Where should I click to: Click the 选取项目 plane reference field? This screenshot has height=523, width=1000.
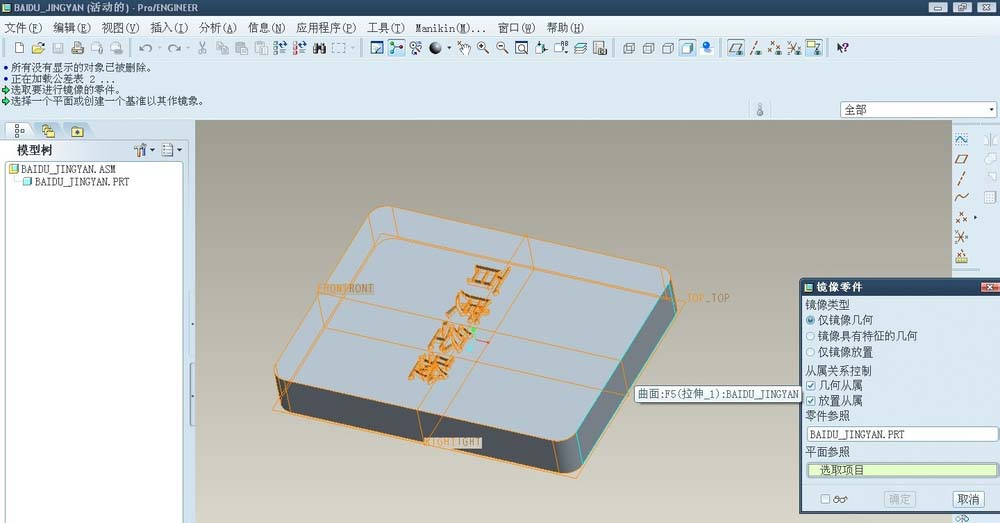[902, 470]
